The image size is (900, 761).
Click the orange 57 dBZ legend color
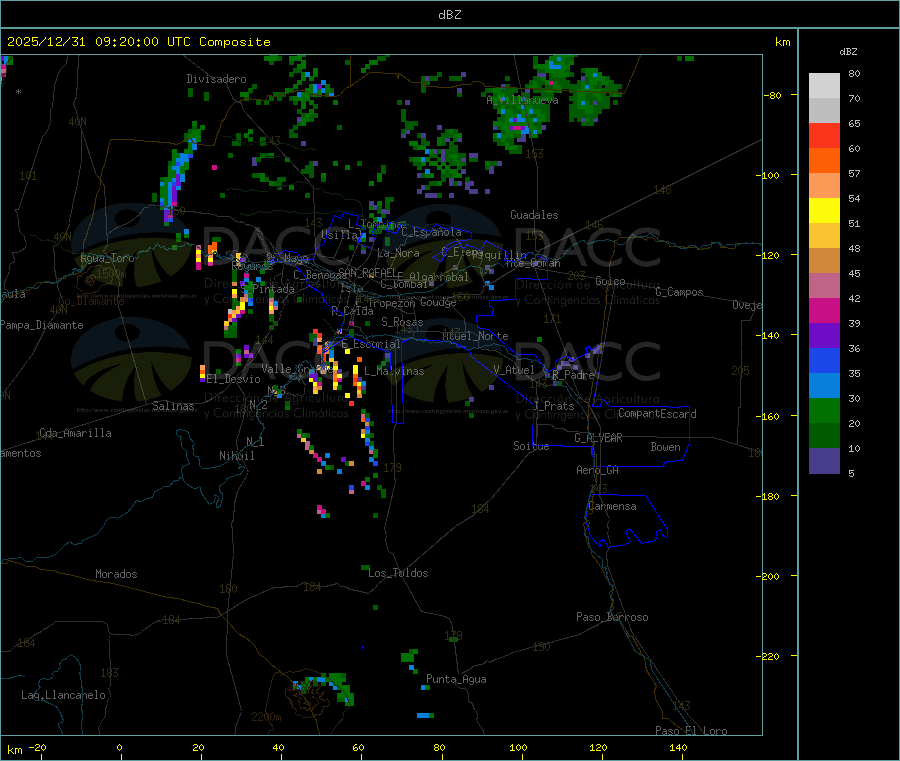click(x=824, y=161)
